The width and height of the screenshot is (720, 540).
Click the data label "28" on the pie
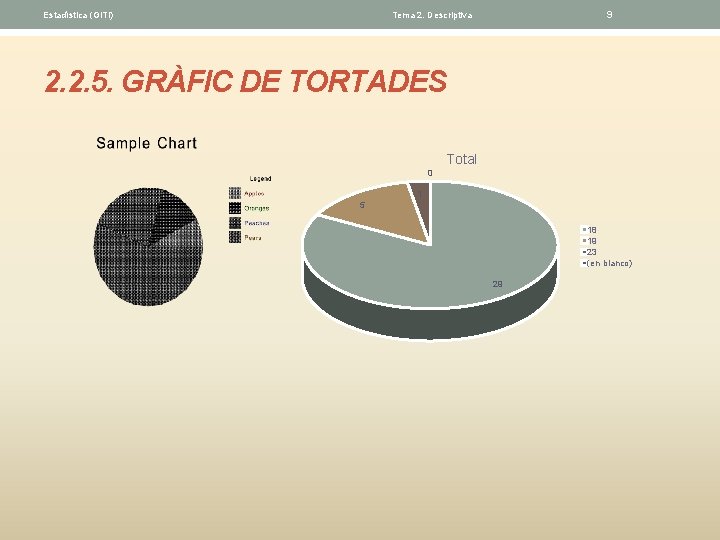(x=497, y=284)
